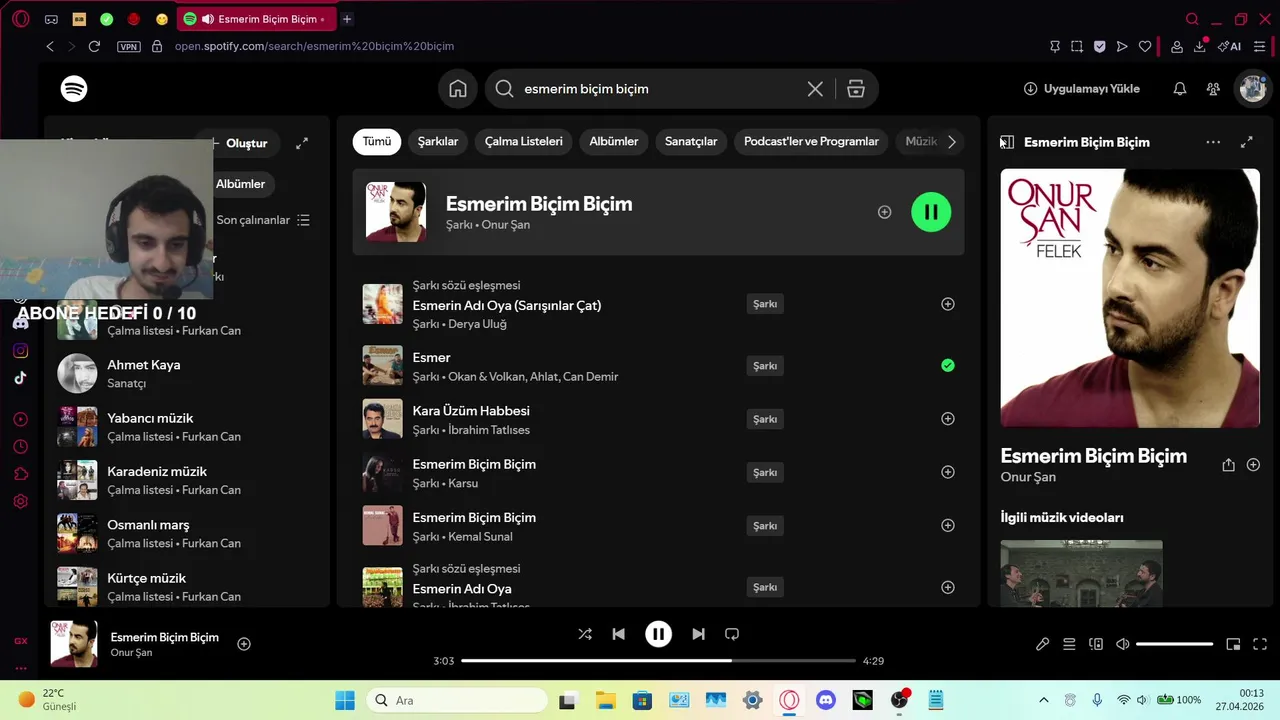1280x720 pixels.
Task: Pause top result with green button
Action: click(x=931, y=212)
